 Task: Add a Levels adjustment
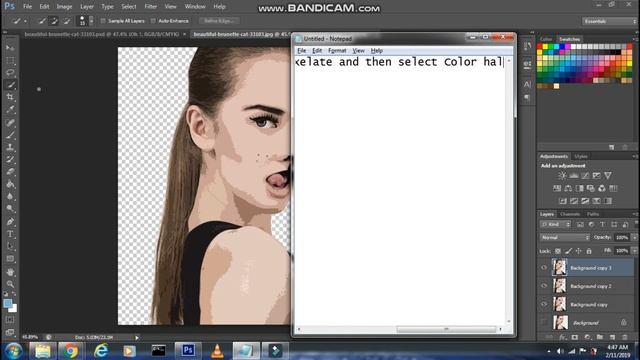[x=573, y=176]
